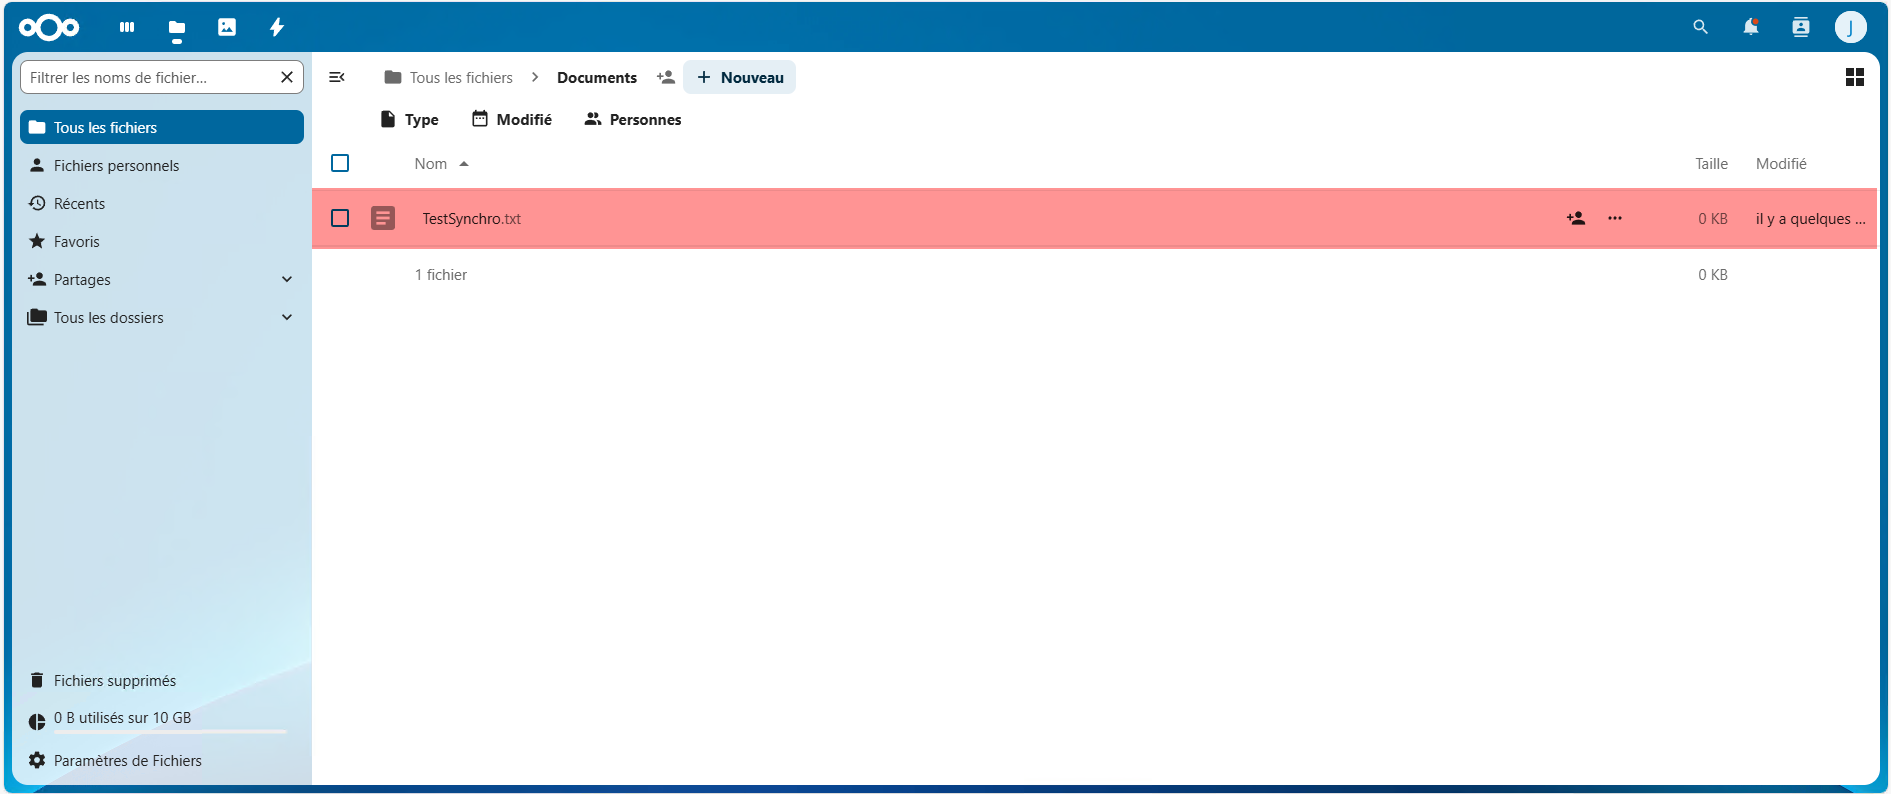
Task: Open the Photos app in header
Action: pyautogui.click(x=227, y=27)
